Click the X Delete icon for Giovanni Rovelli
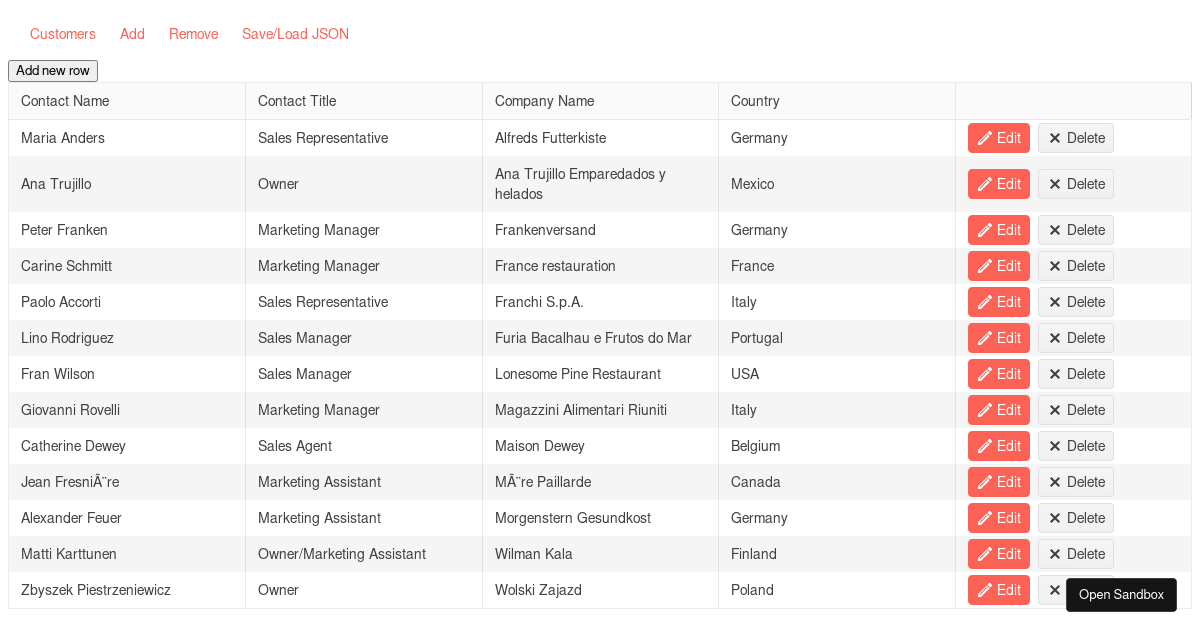The image size is (1200, 630). 1054,410
